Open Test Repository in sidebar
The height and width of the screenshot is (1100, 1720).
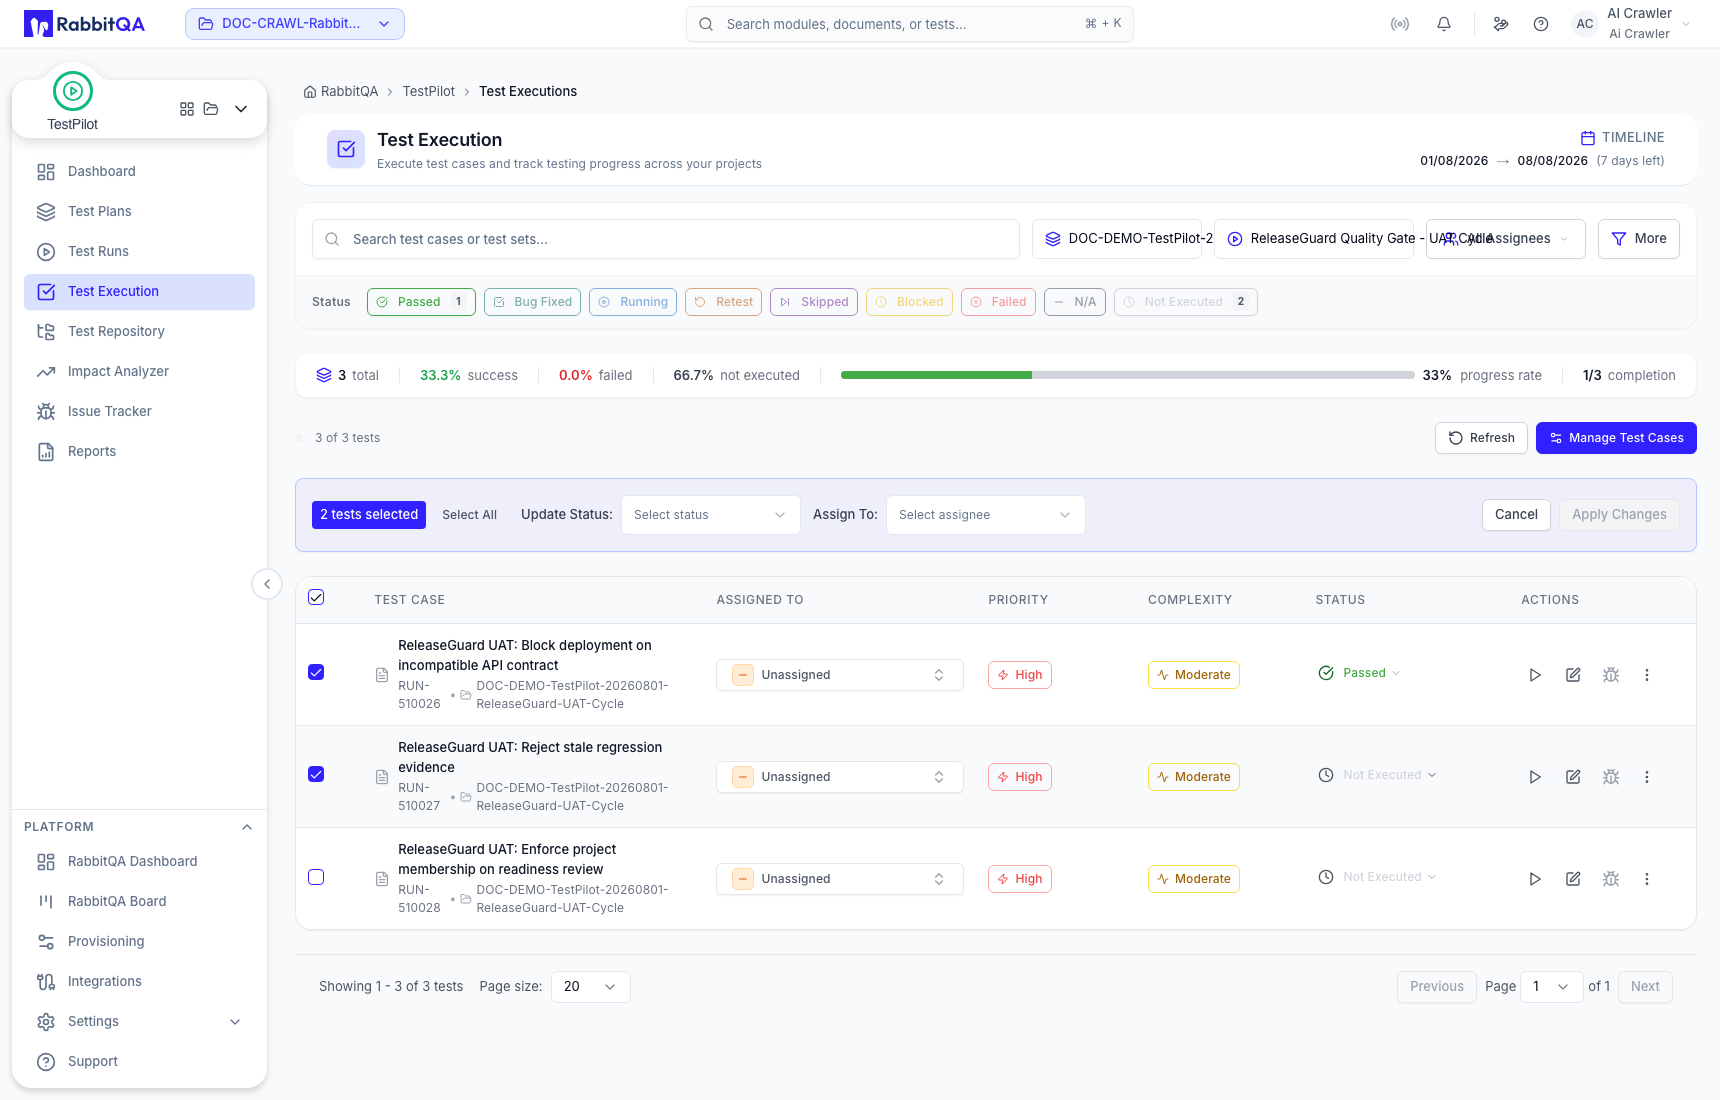pos(140,332)
